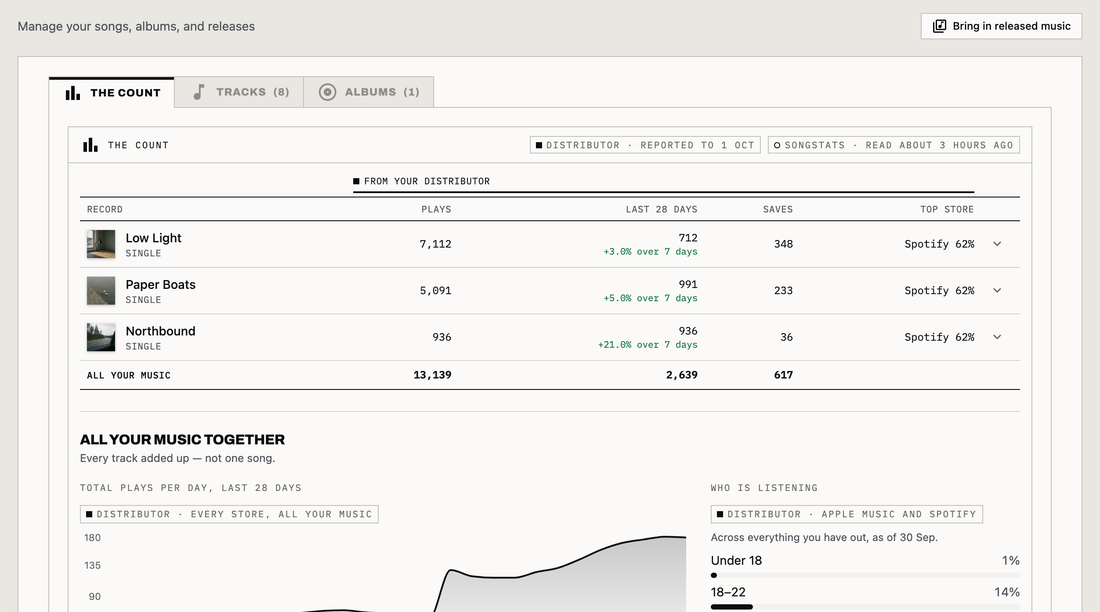
Task: Click the total plays per day chart
Action: 383,571
